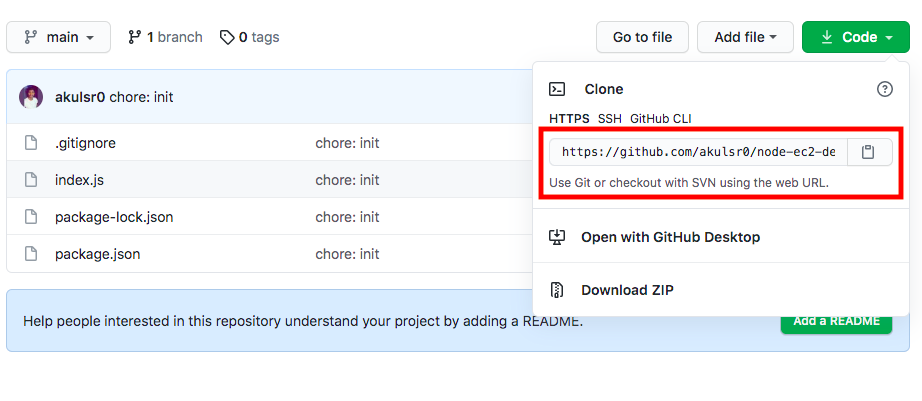Click the terminal icon beside Clone

(x=557, y=89)
